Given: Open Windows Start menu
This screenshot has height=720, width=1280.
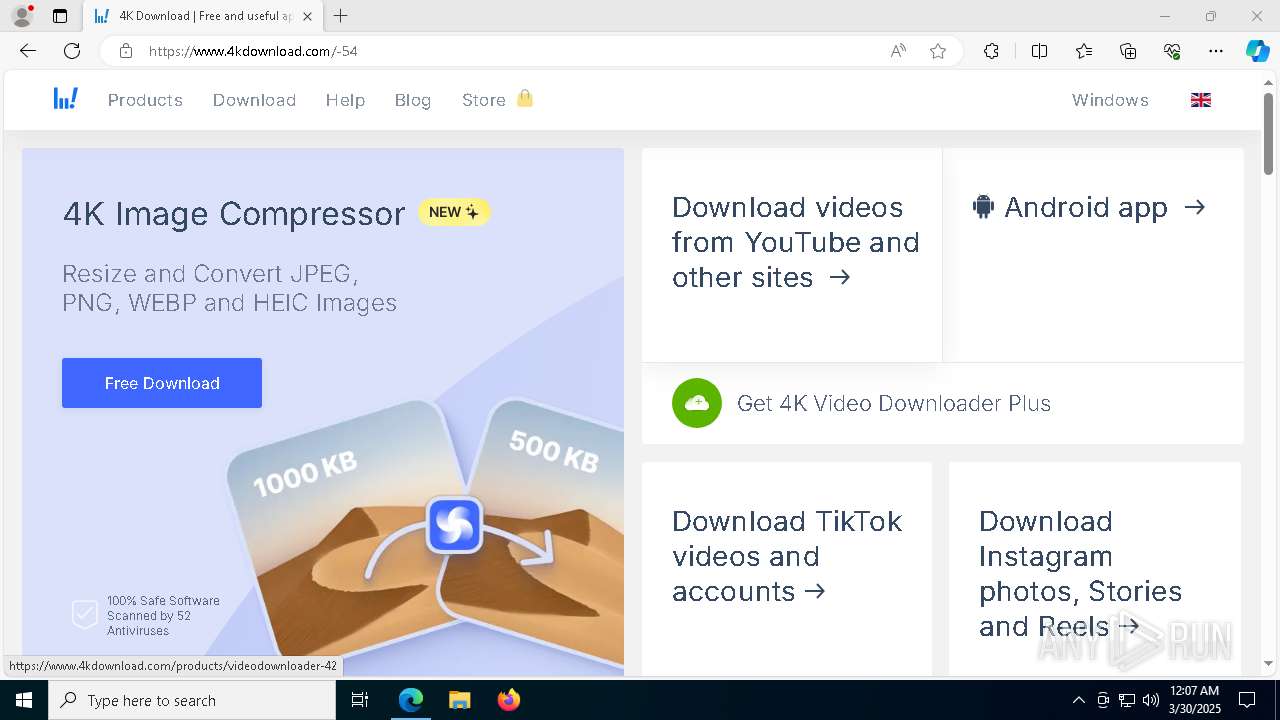Looking at the screenshot, I should [x=24, y=700].
